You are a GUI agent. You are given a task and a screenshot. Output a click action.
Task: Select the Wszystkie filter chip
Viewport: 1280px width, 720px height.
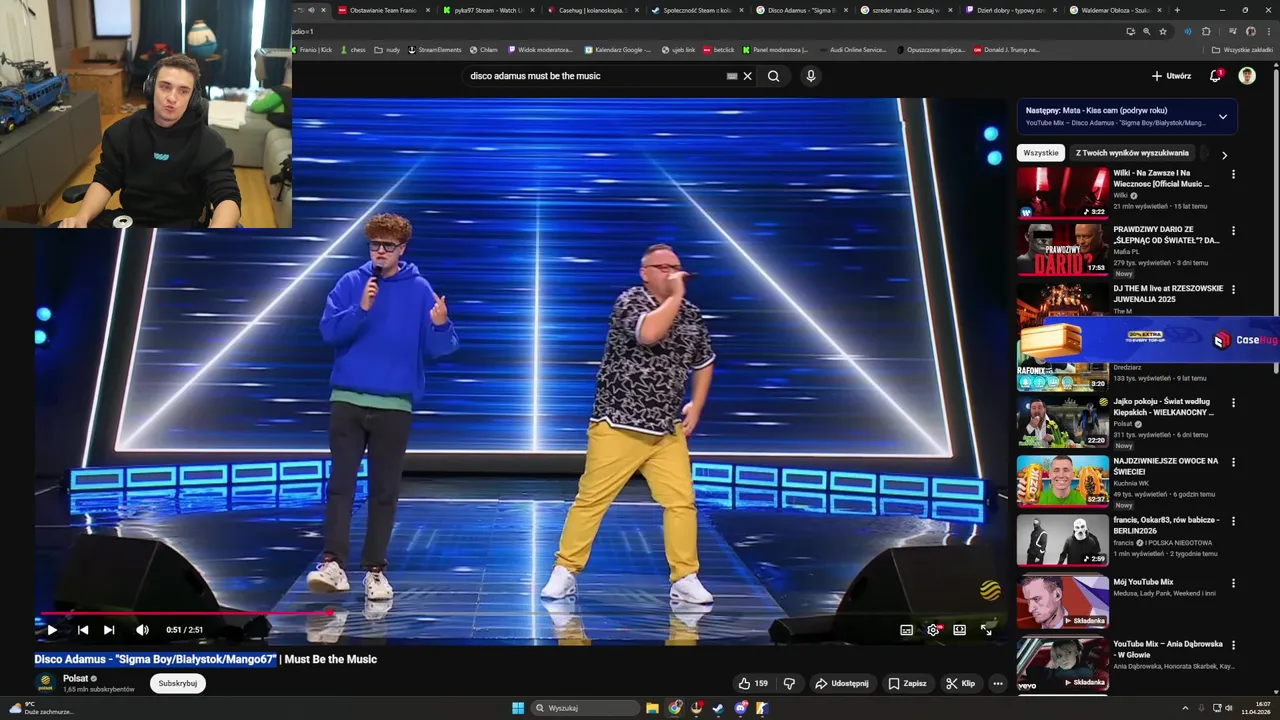tap(1041, 153)
